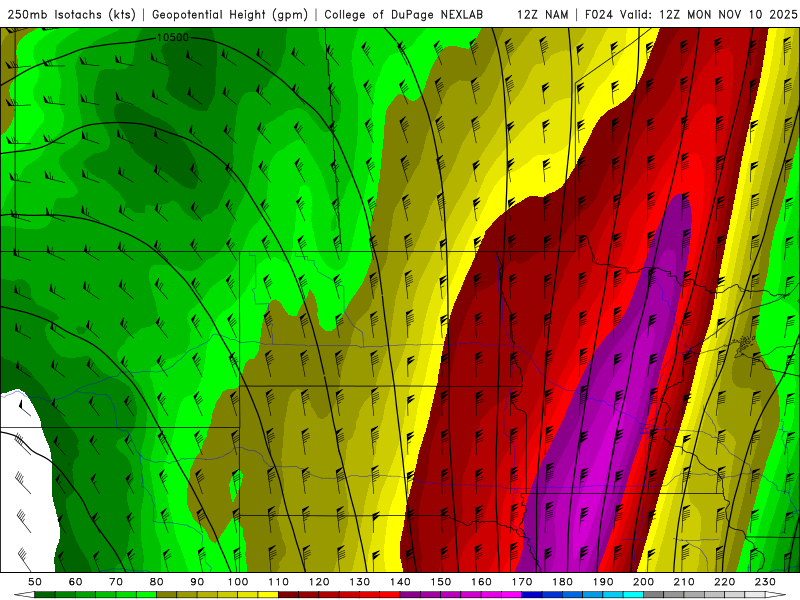The image size is (800, 600).
Task: Click the 10500 height contour label
Action: coord(172,38)
